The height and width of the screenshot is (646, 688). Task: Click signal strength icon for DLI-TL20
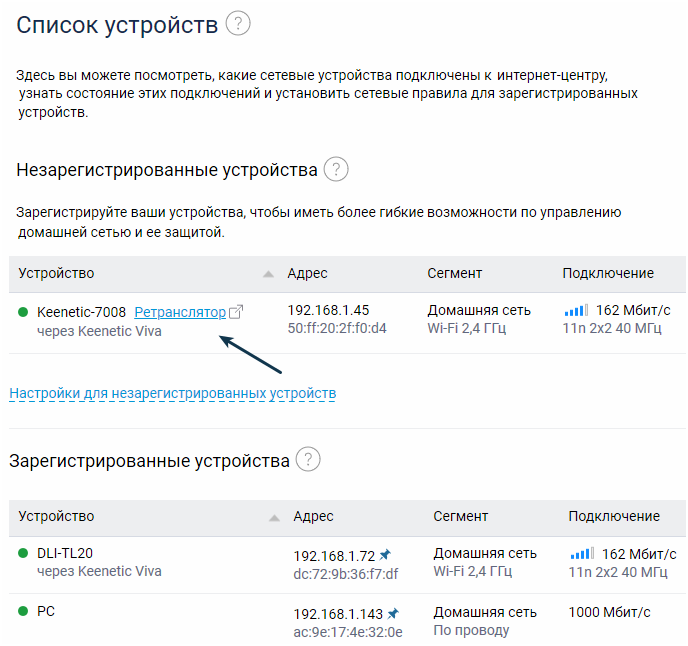click(x=582, y=554)
